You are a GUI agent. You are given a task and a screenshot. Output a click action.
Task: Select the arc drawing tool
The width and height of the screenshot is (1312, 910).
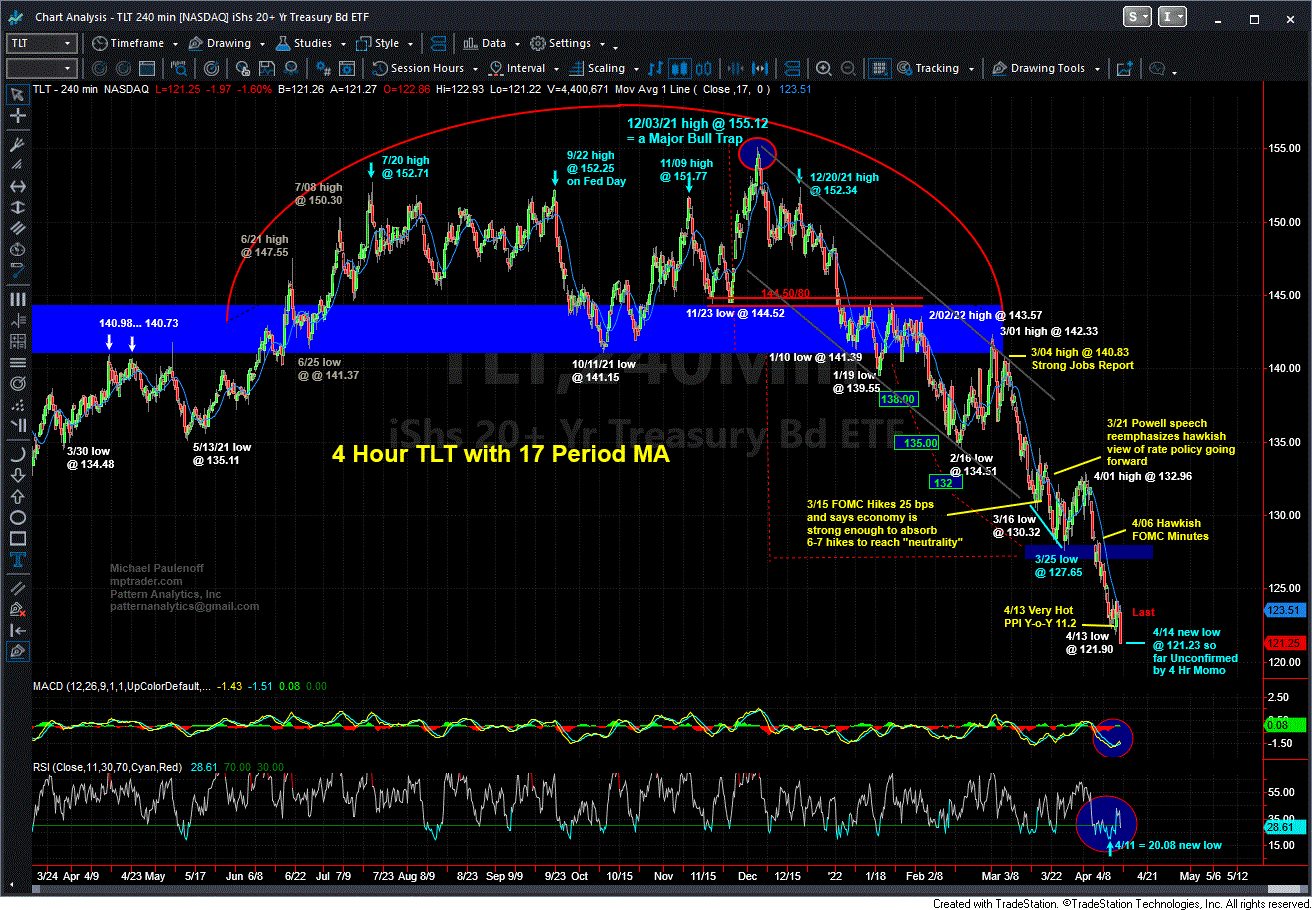point(17,454)
